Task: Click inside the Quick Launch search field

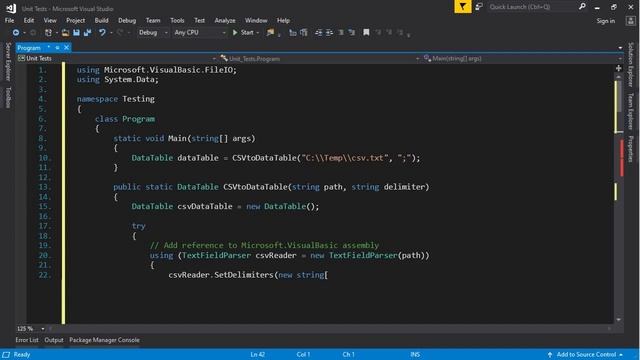Action: [x=531, y=7]
